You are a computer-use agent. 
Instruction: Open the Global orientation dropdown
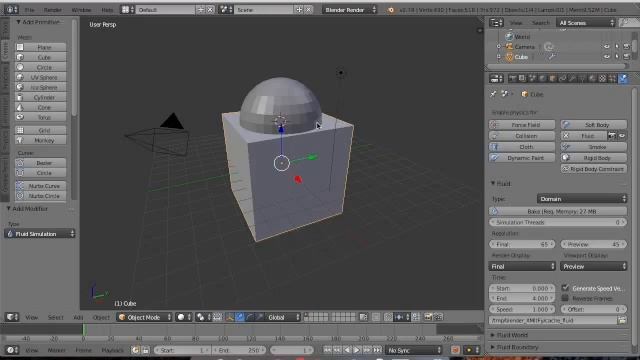click(283, 317)
